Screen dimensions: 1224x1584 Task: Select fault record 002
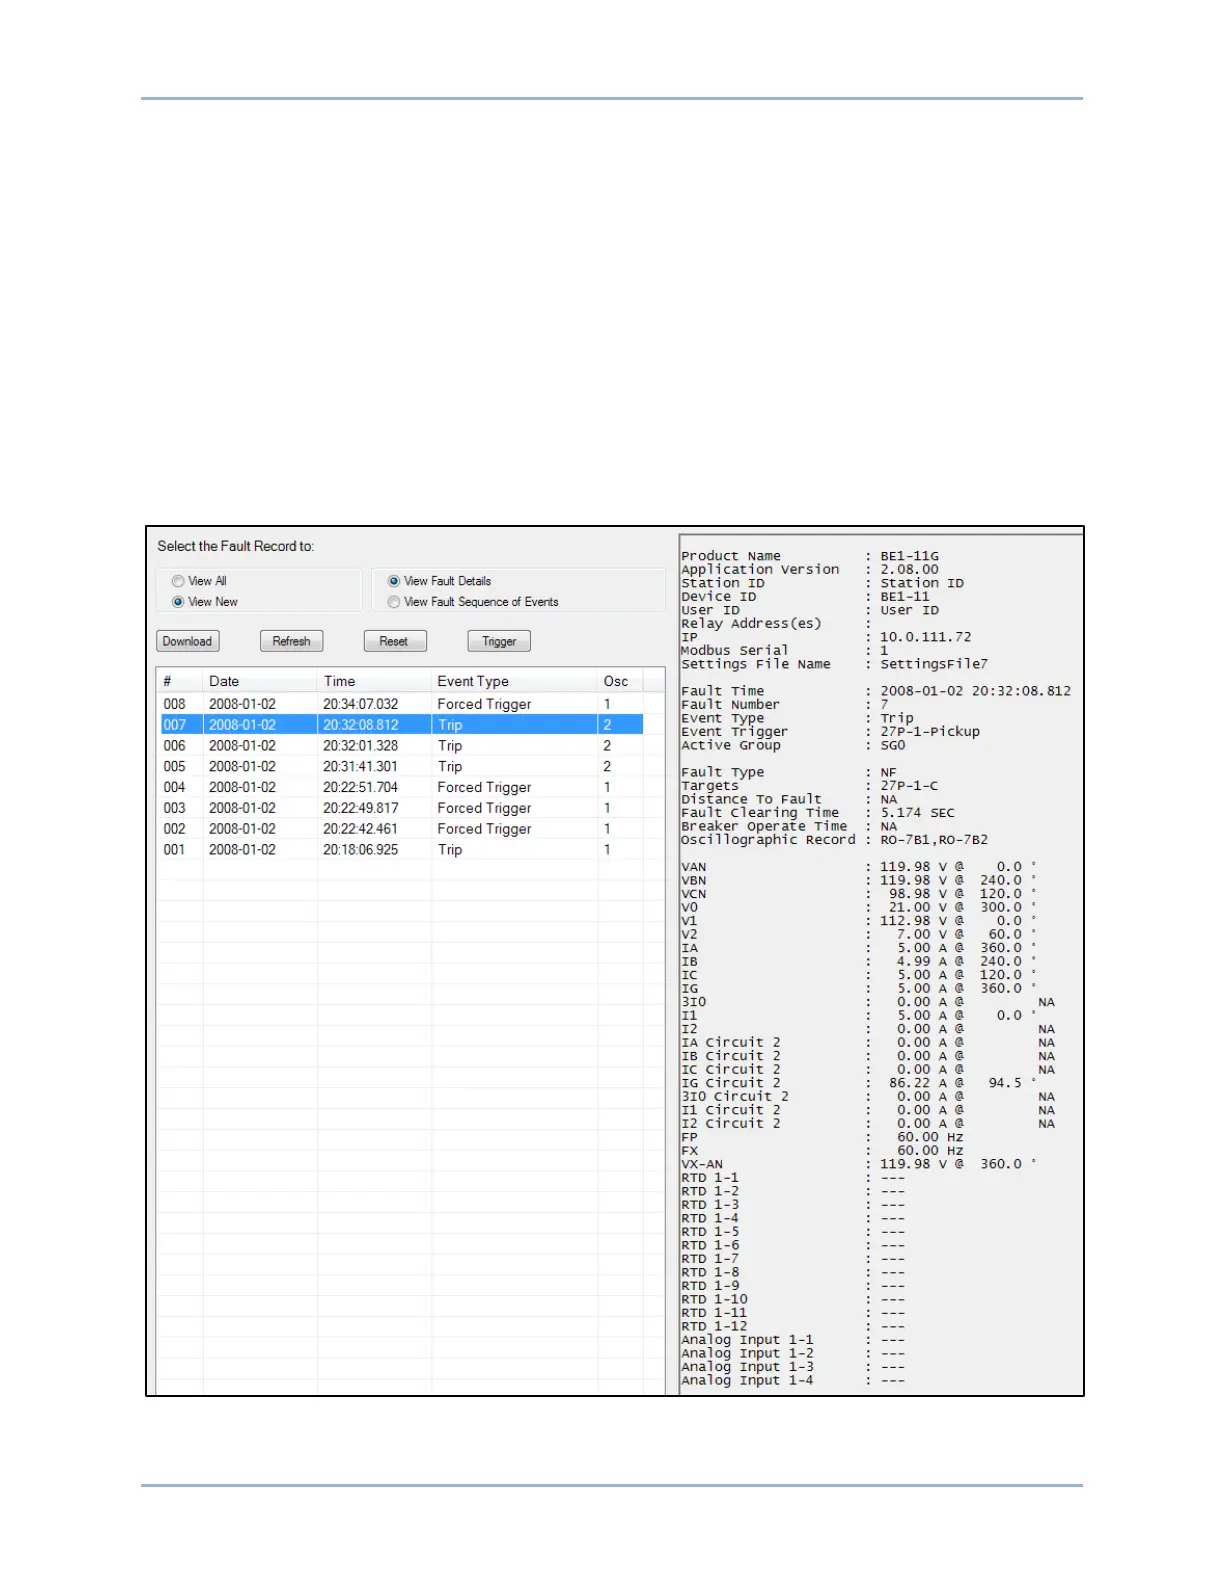(x=401, y=829)
